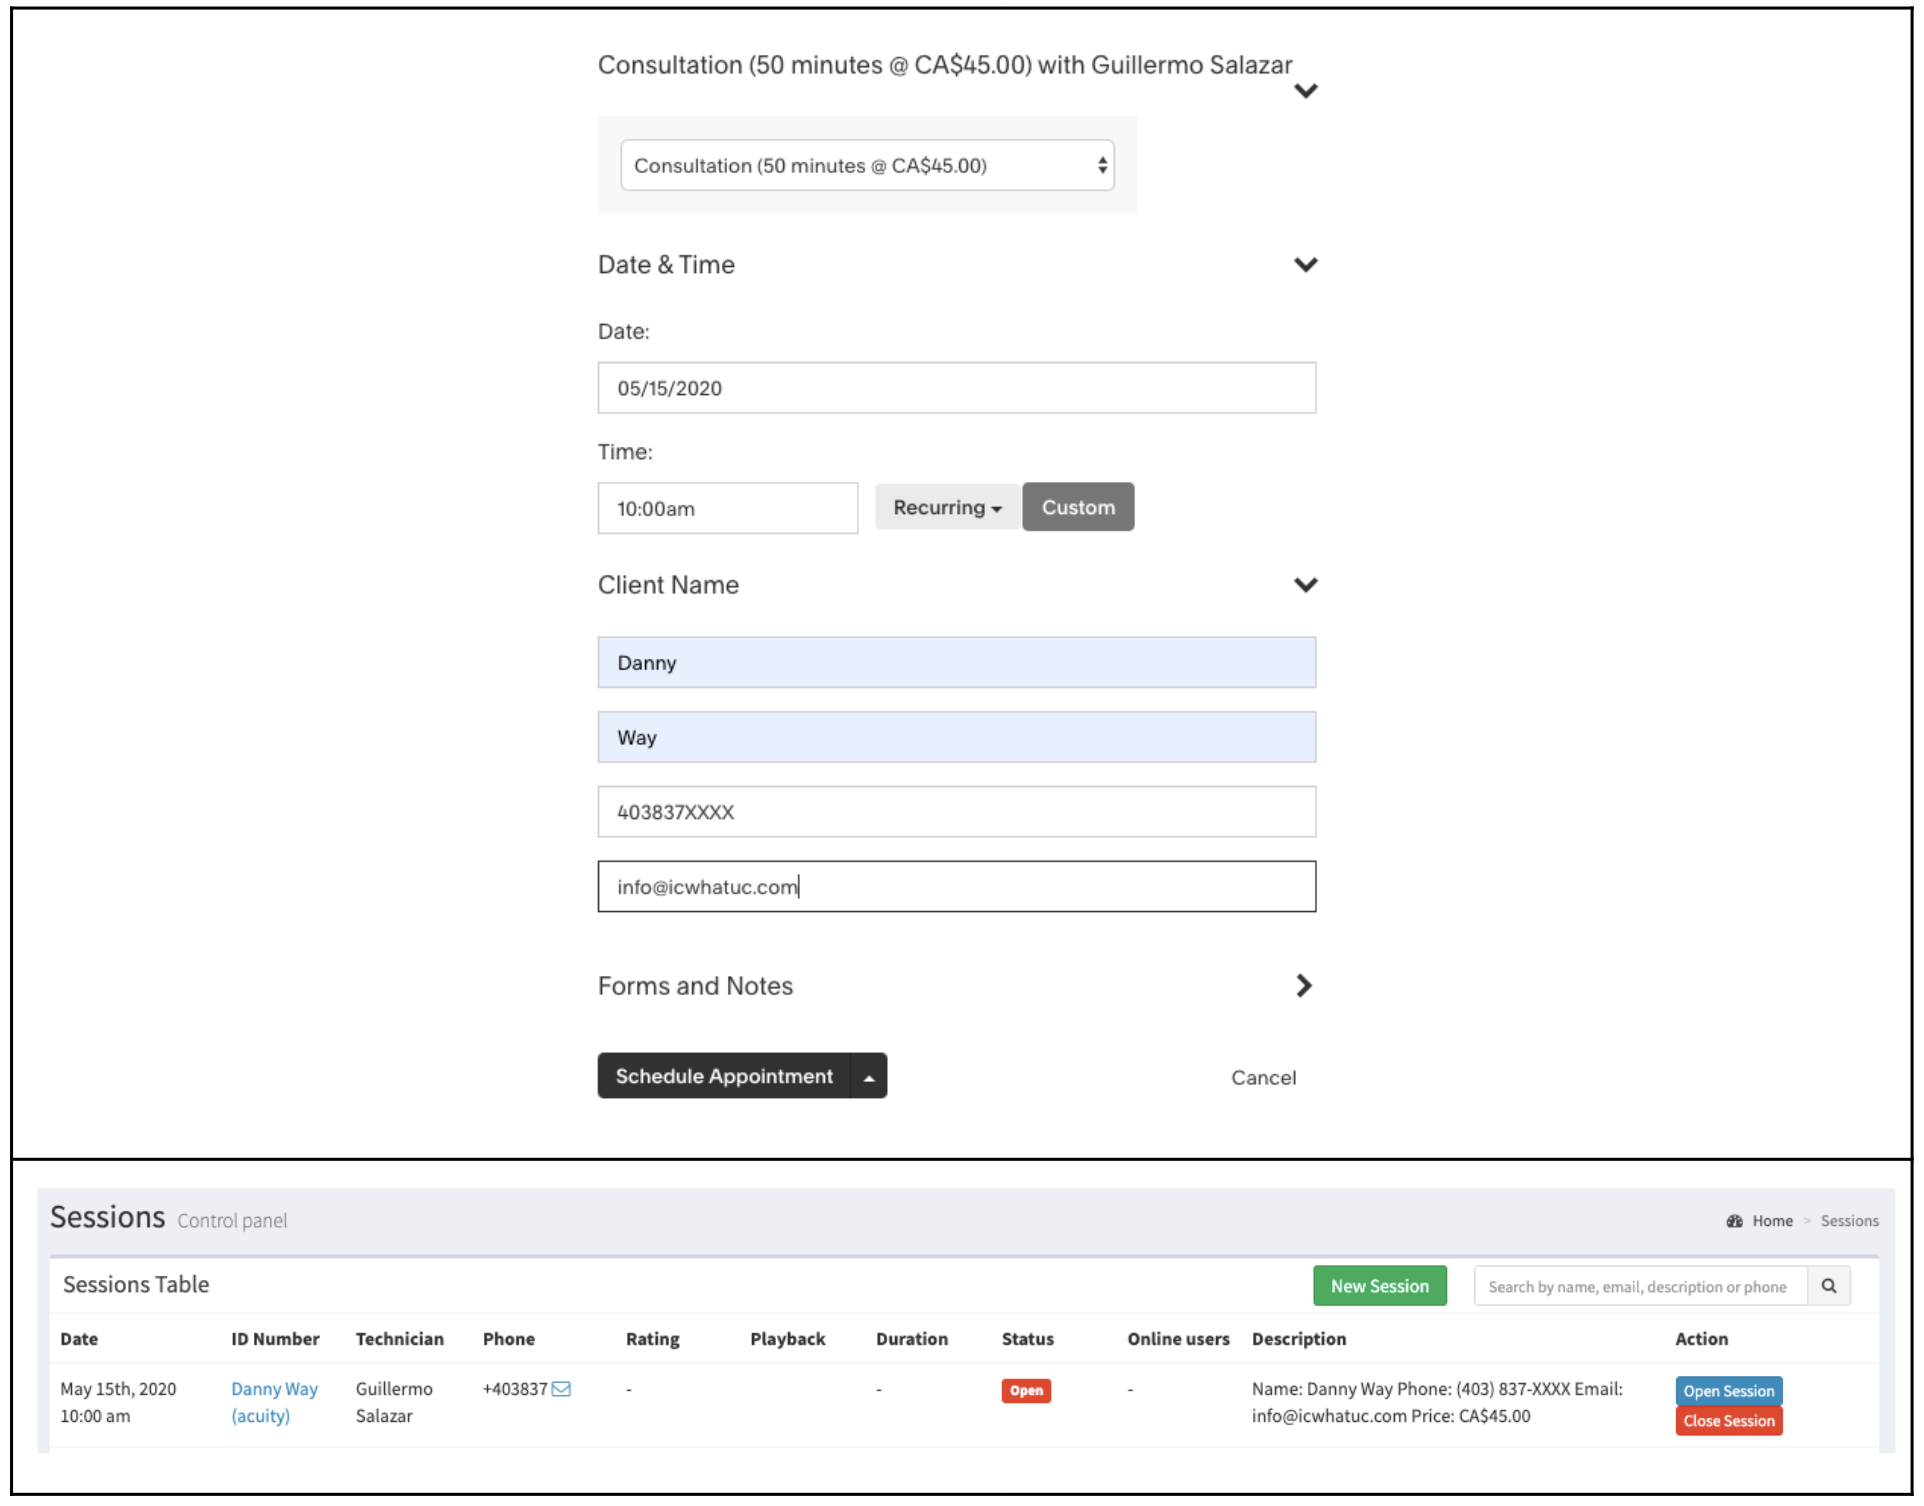
Task: Click the May 15th, 2020 date cell
Action: click(118, 1402)
